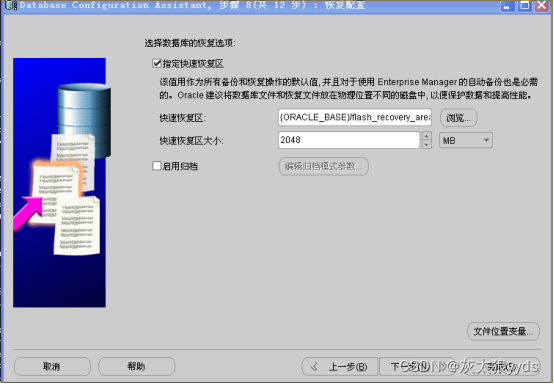Click the database icon in title bar
Image resolution: width=554 pixels, height=384 pixels.
(11, 5)
